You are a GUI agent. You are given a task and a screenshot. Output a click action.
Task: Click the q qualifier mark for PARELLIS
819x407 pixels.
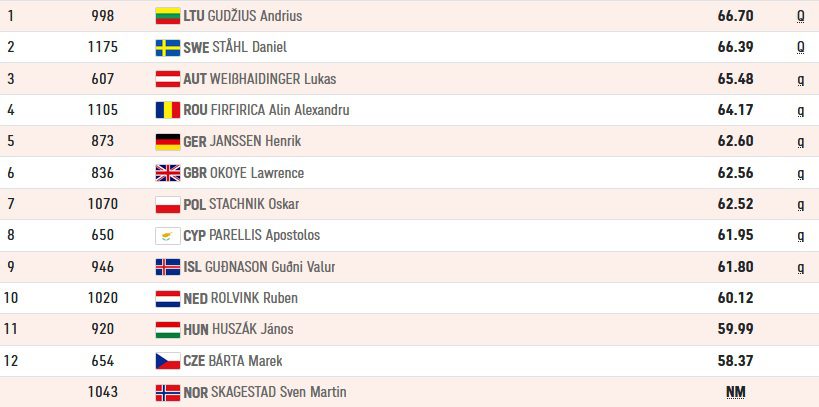pyautogui.click(x=801, y=236)
